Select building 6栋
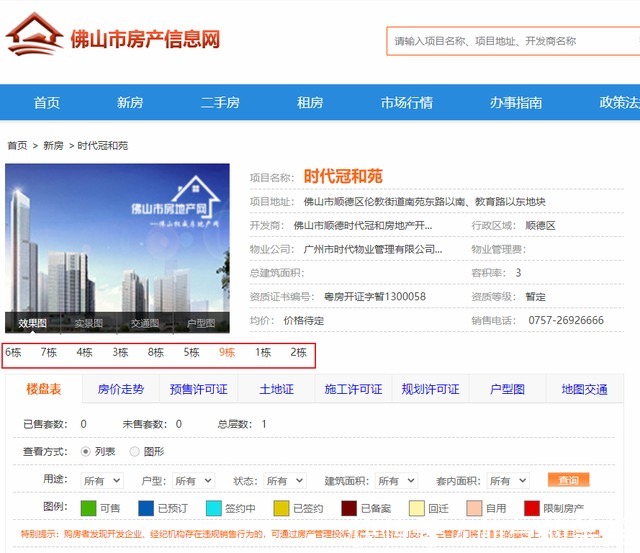Viewport: 640px width, 553px height. click(x=13, y=352)
